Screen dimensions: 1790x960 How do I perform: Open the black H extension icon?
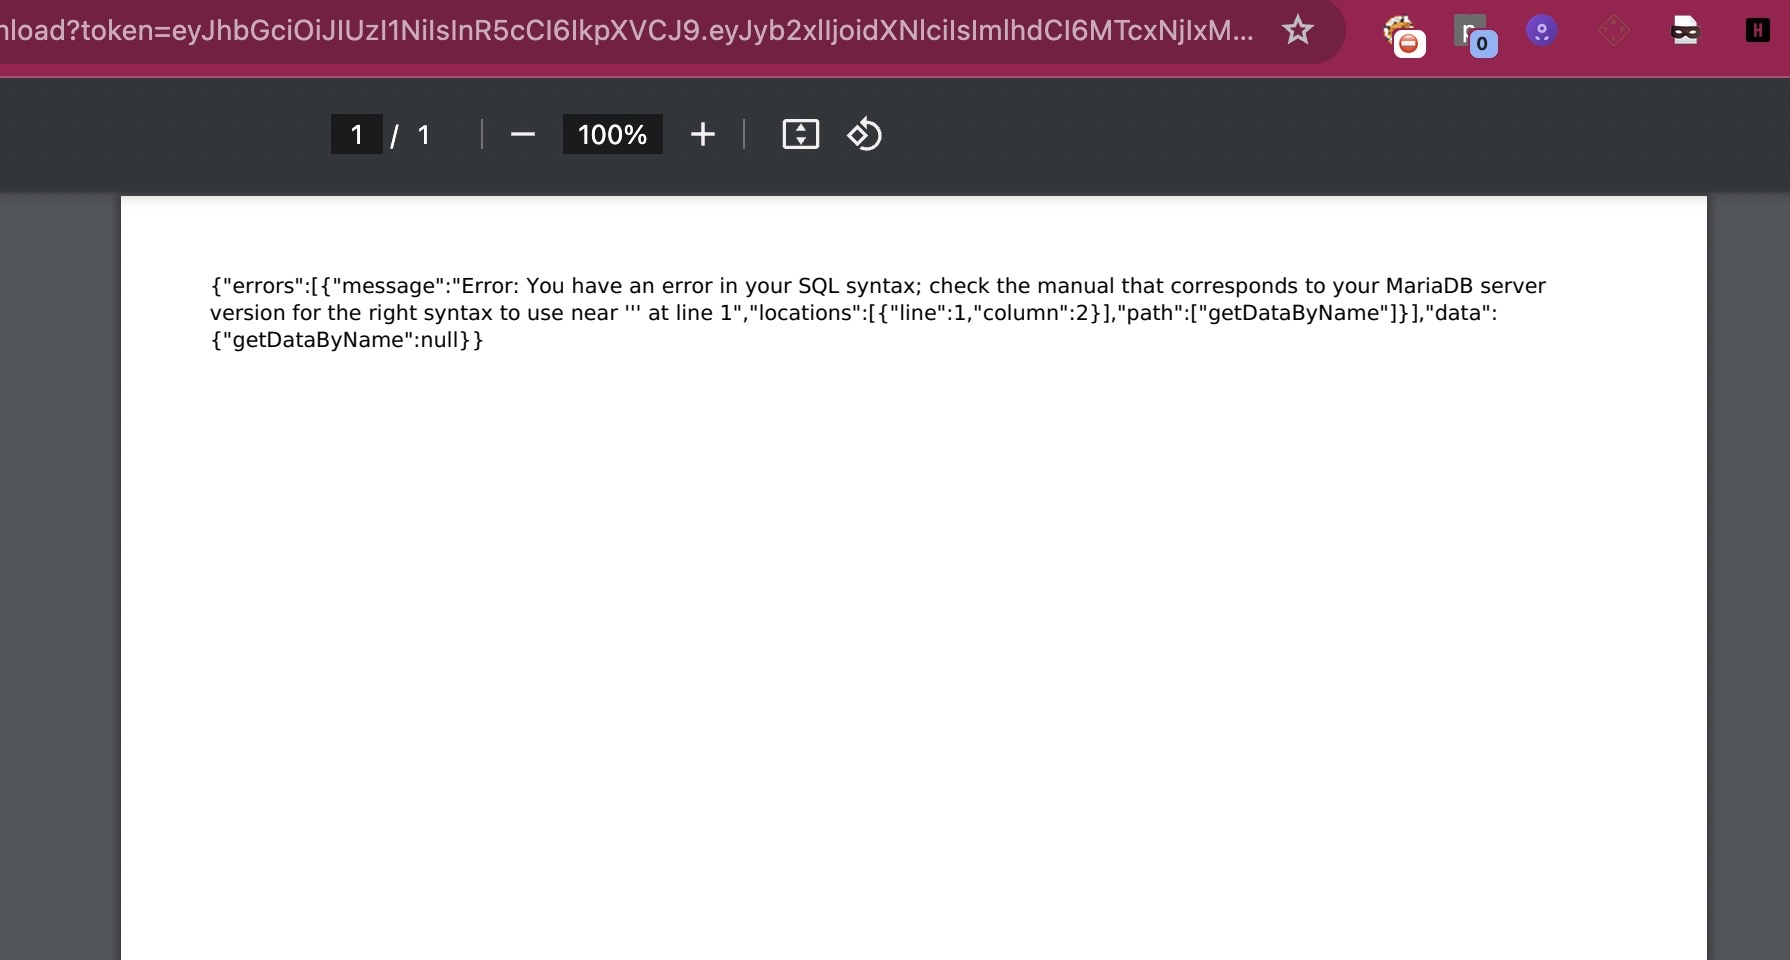(1757, 31)
